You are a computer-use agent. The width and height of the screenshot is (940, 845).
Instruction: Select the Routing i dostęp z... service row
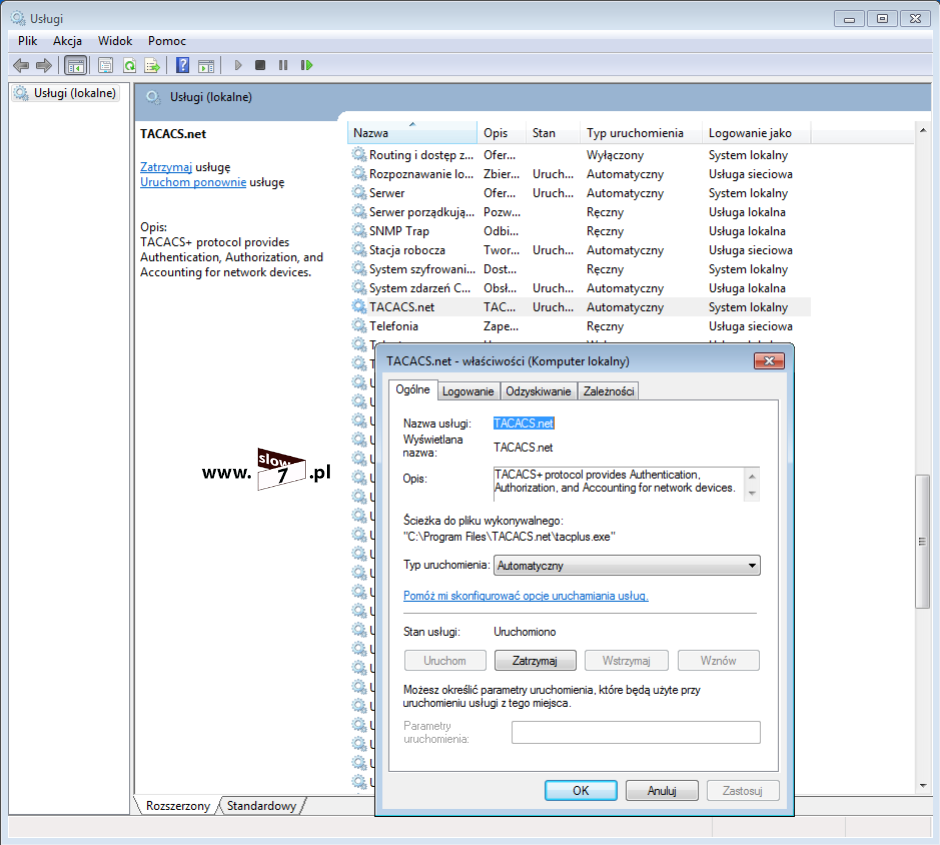(579, 155)
